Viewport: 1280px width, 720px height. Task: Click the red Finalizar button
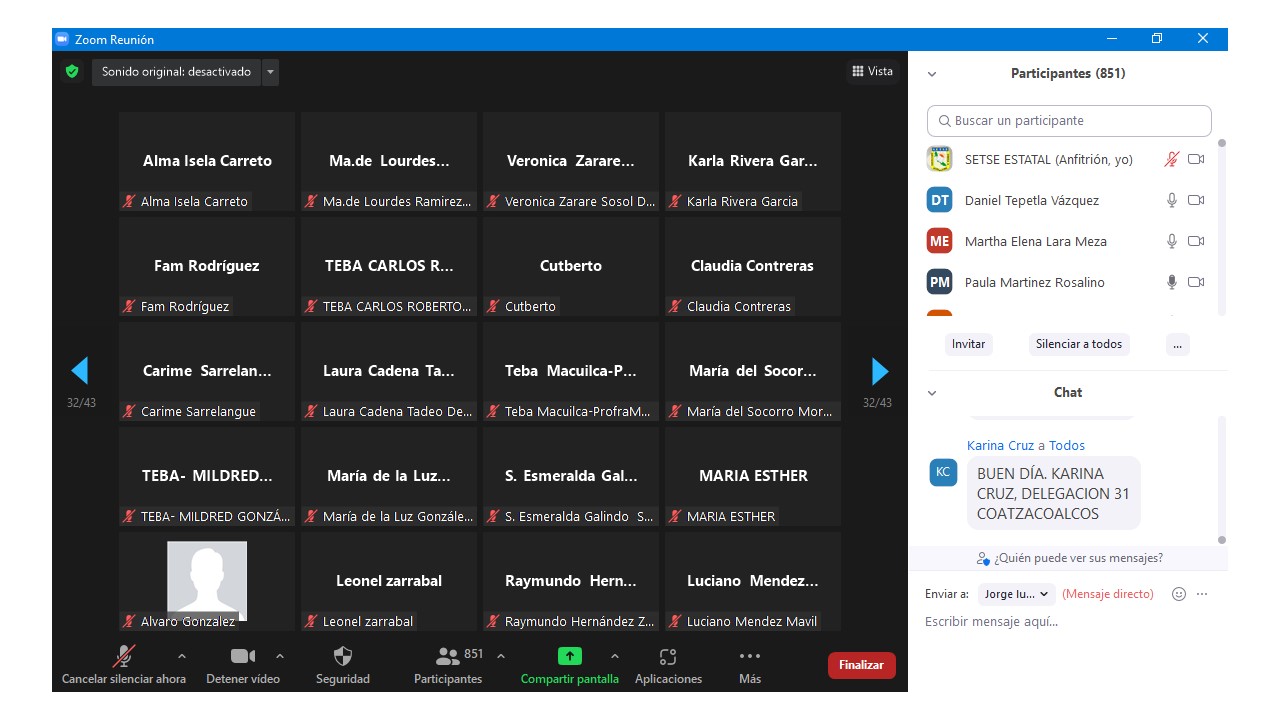coord(862,665)
